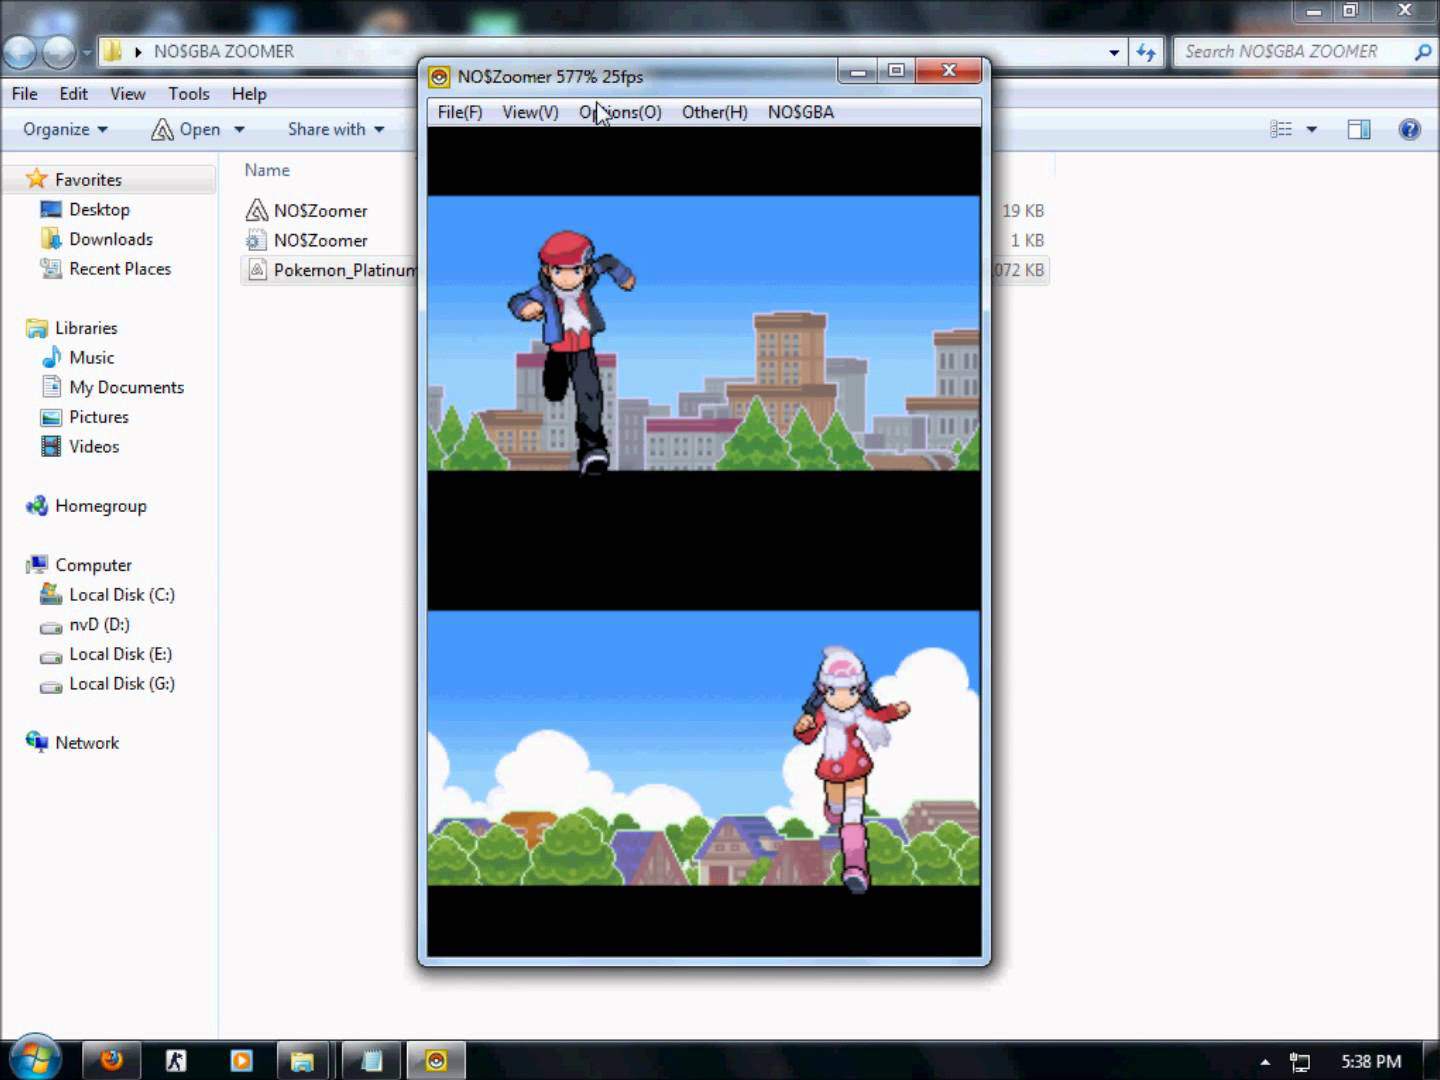Select the second NO$Zoomer settings file
The width and height of the screenshot is (1440, 1080).
pyautogui.click(x=320, y=241)
